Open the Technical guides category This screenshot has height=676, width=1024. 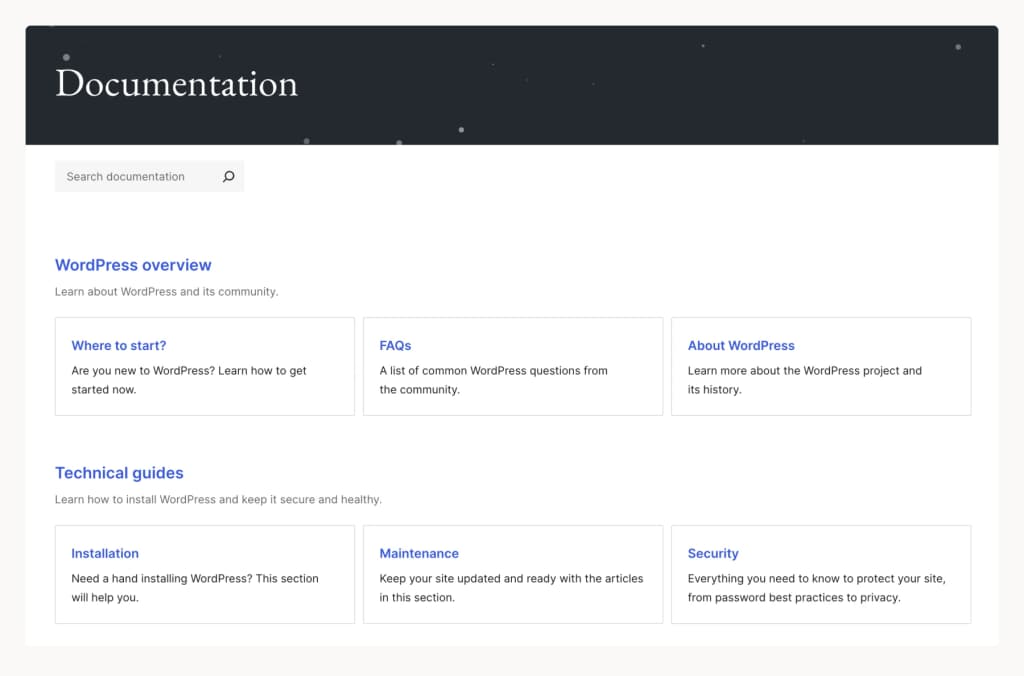click(119, 473)
